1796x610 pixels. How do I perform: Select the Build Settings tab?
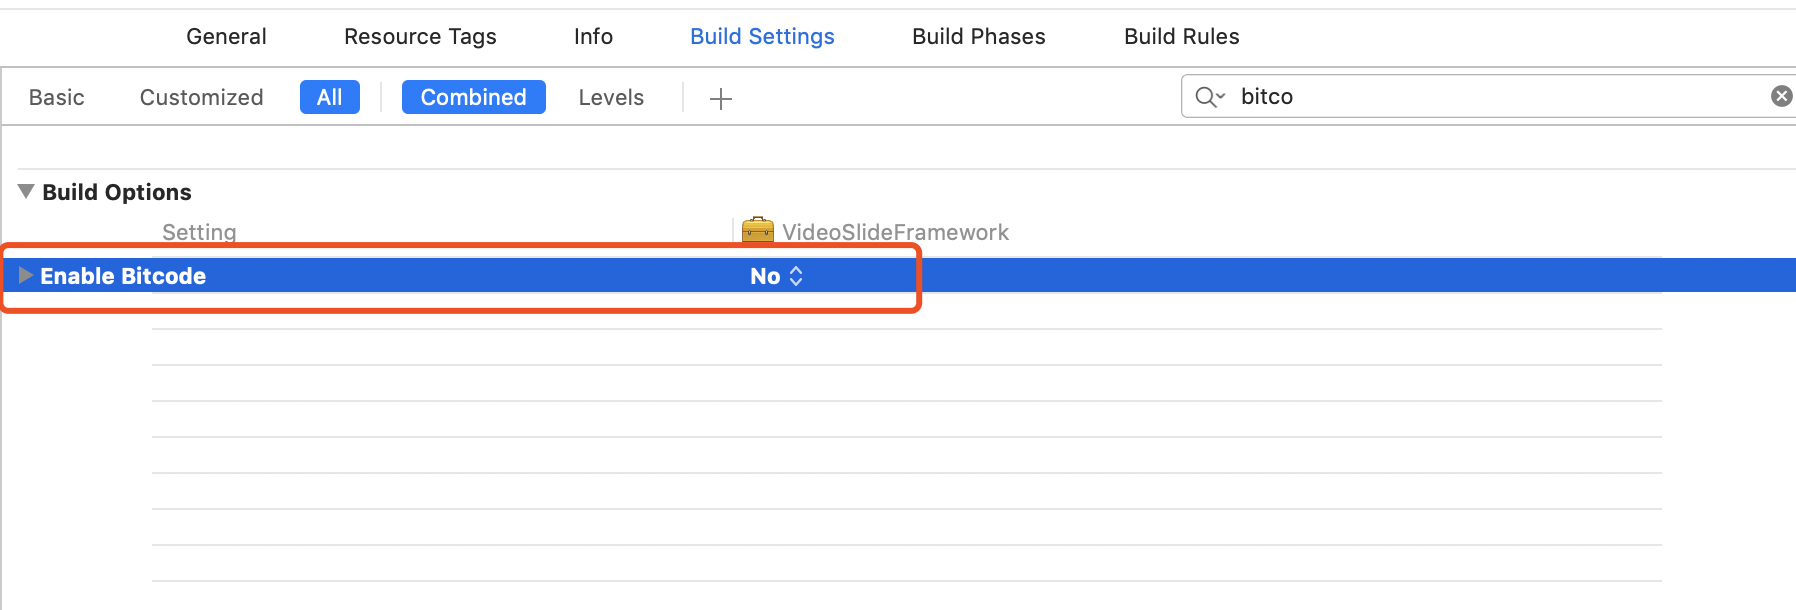(x=762, y=36)
